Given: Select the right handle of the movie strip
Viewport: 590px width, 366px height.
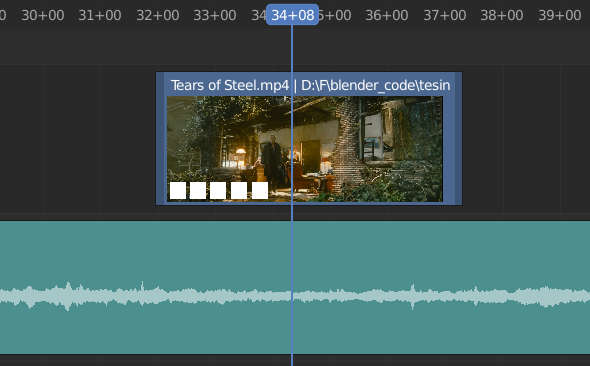Looking at the screenshot, I should [458, 138].
